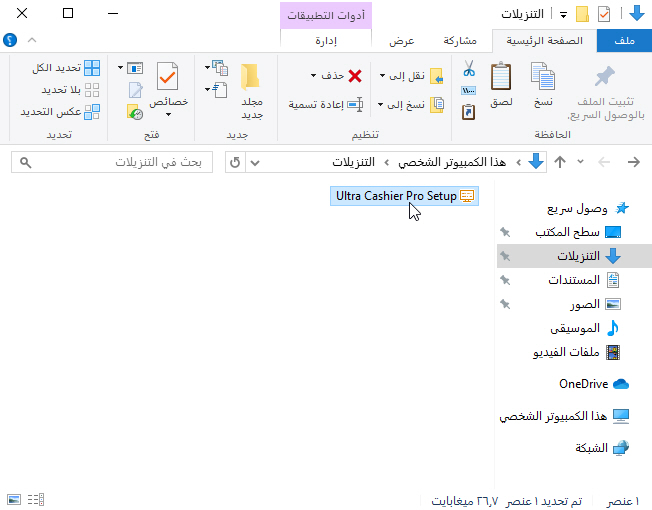The image size is (652, 510).
Task: Click the refresh icon beside the address bar
Action: point(234,162)
